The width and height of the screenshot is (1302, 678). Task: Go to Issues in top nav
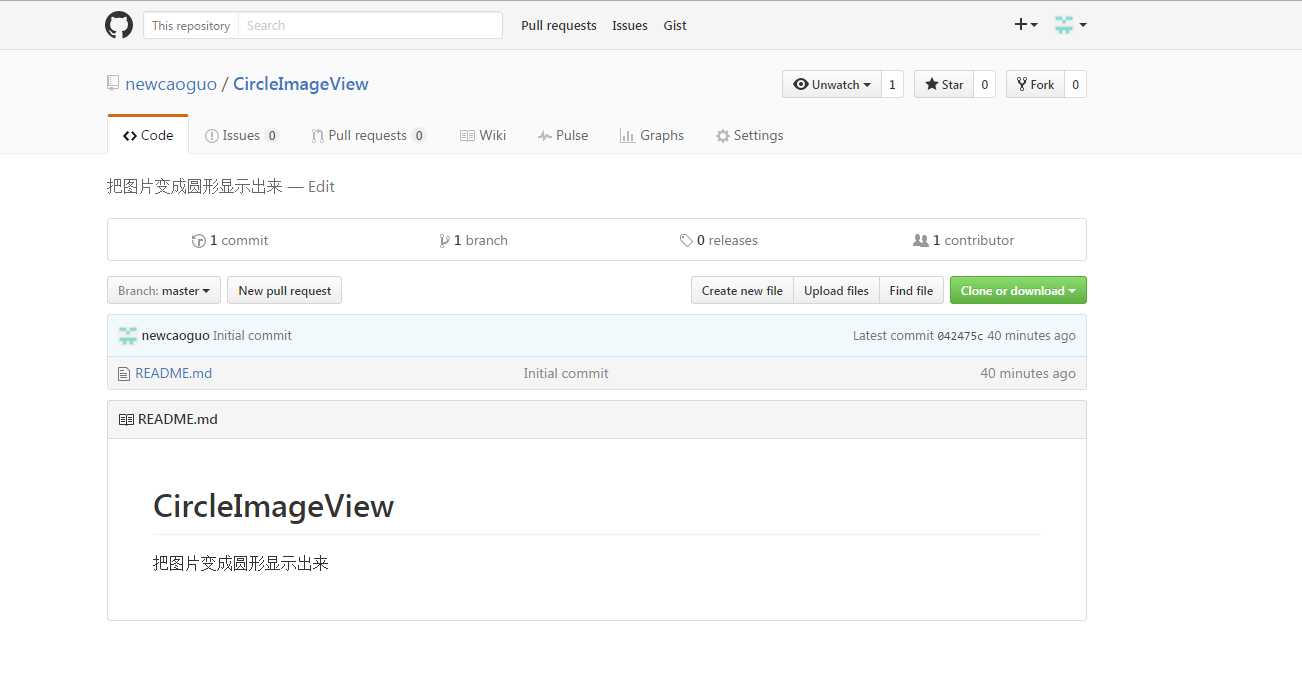(630, 25)
